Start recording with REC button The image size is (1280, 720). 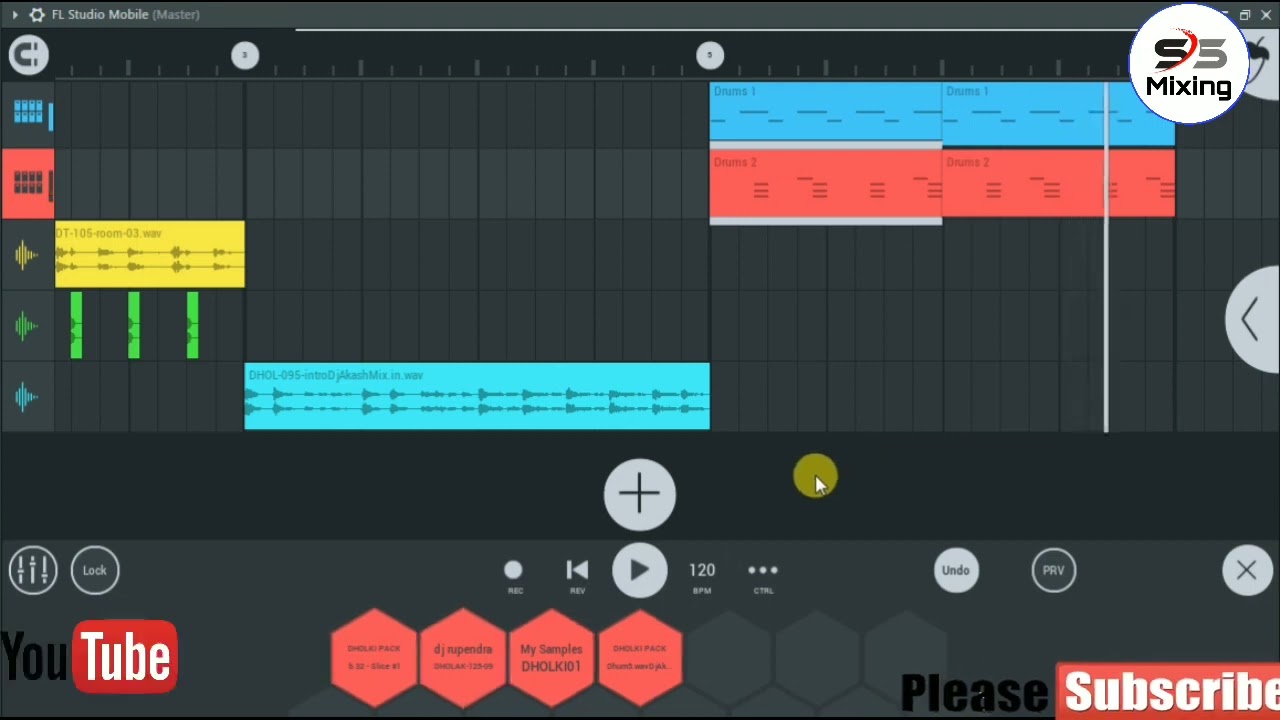pyautogui.click(x=514, y=575)
